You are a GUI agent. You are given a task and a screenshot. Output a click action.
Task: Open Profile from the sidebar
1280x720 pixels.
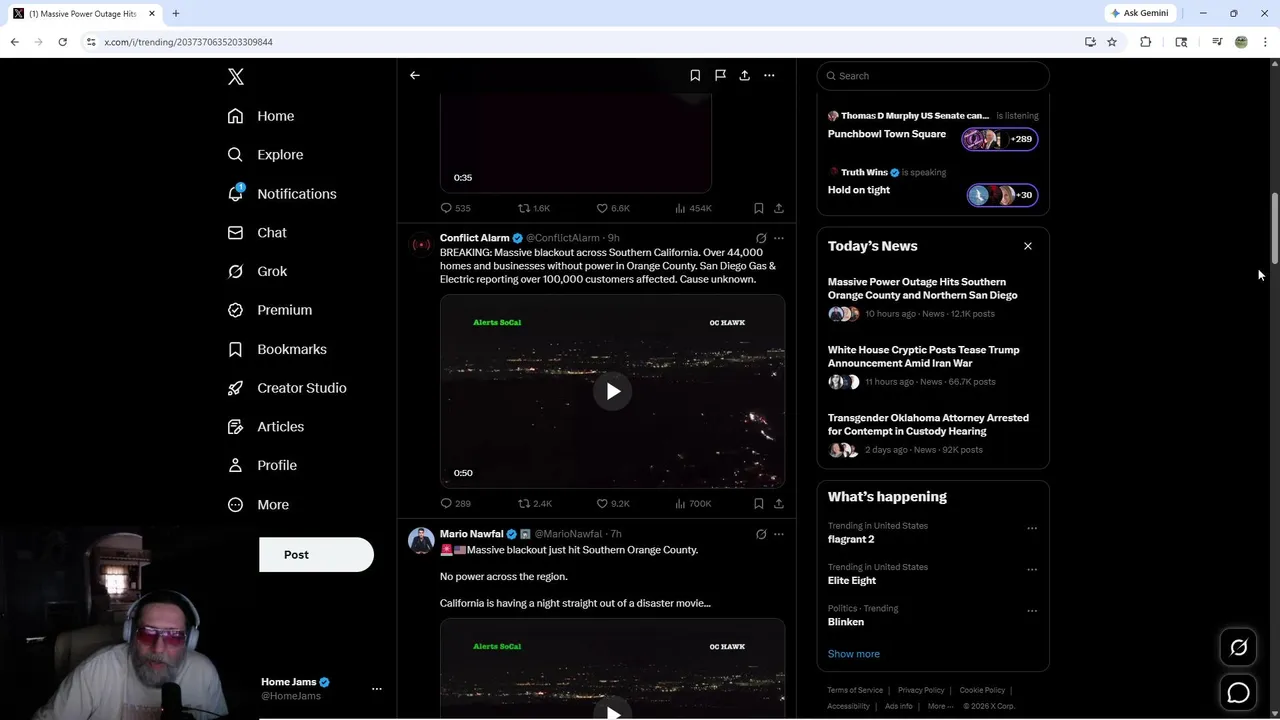262,466
